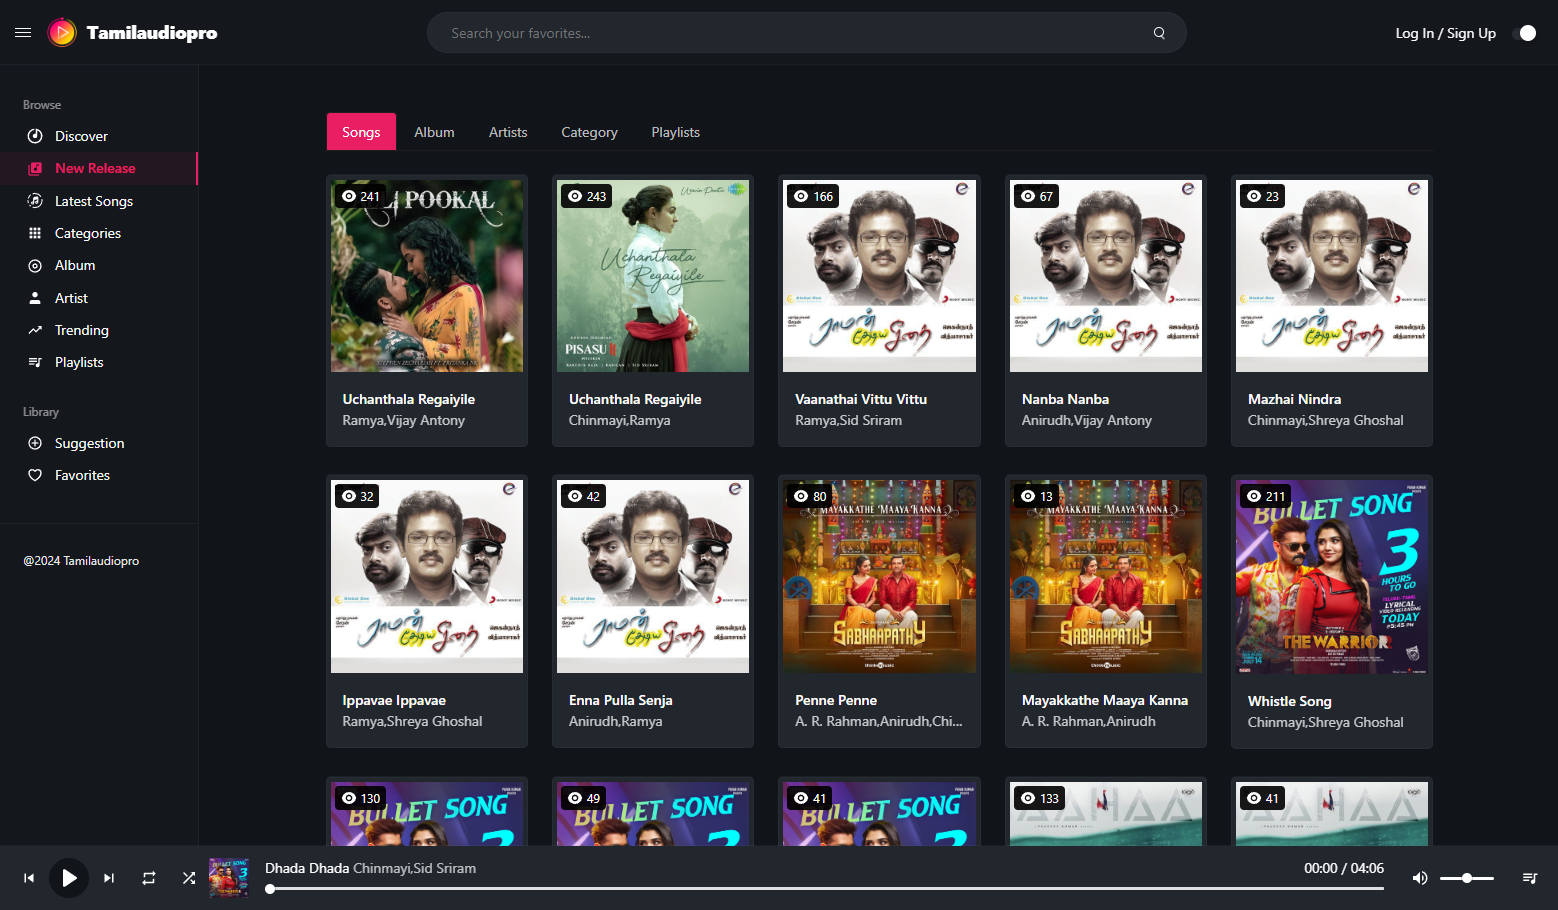The width and height of the screenshot is (1558, 910).
Task: Open Artist in sidebar
Action: tap(99, 298)
